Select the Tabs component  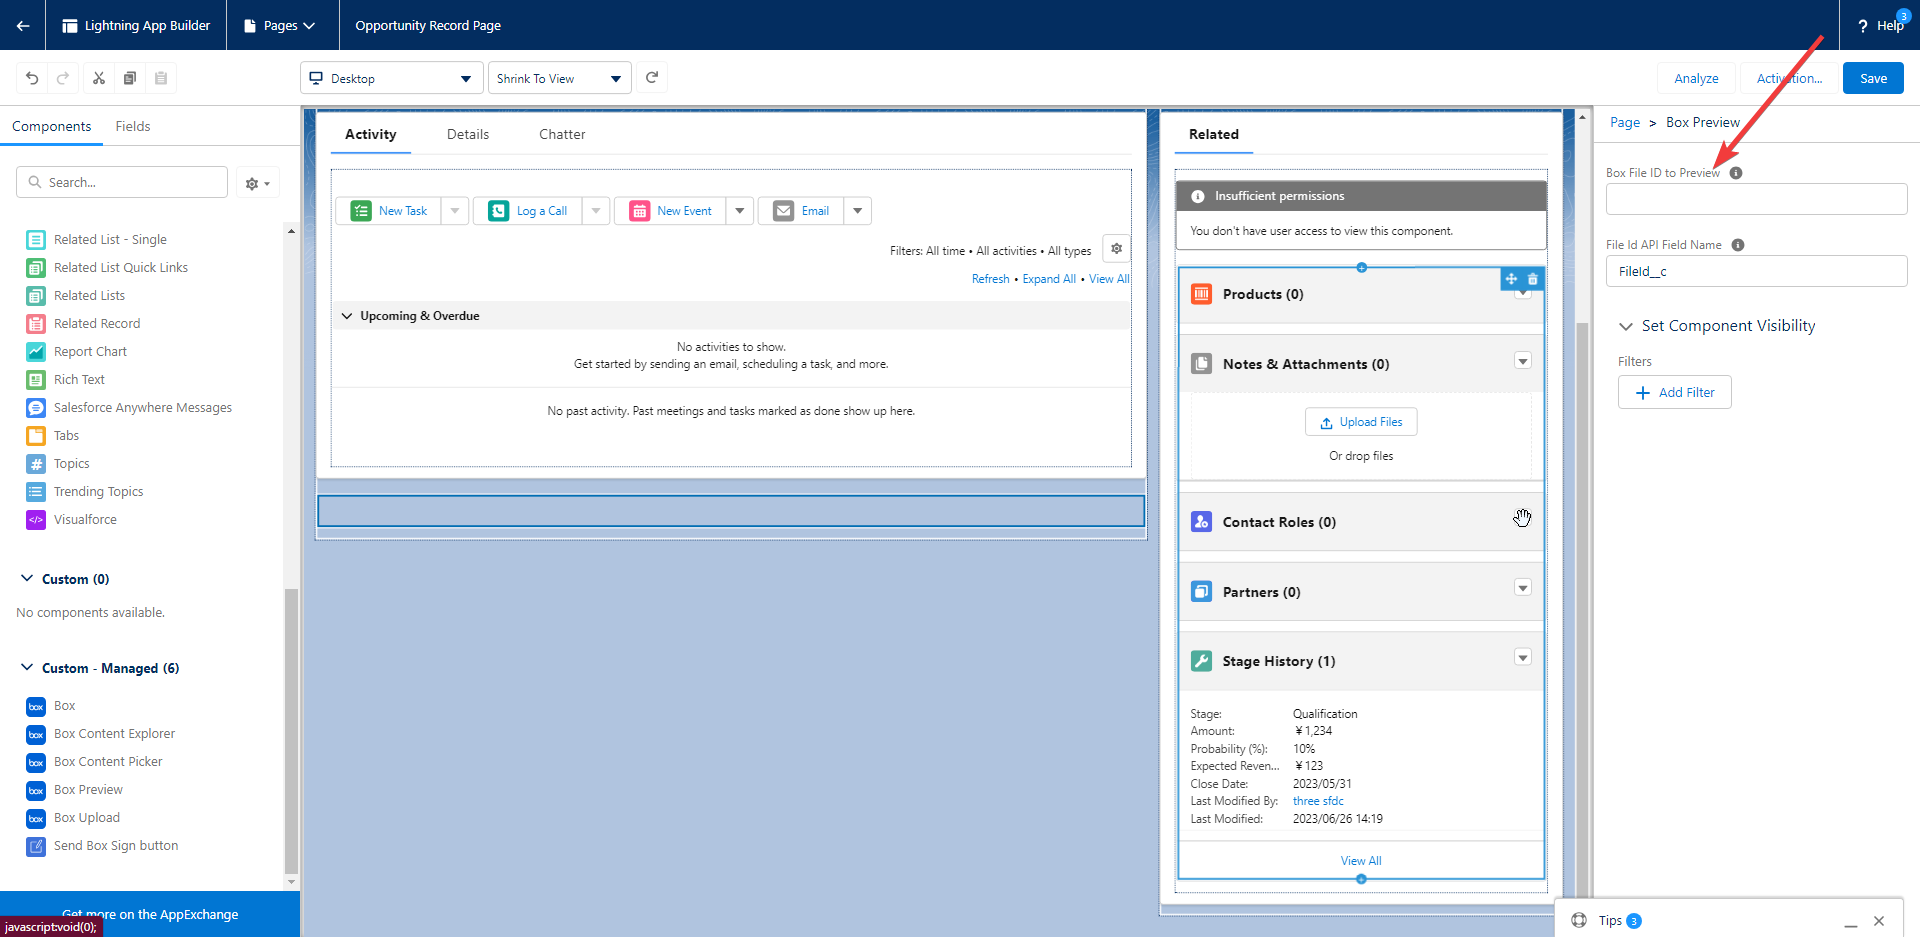click(66, 436)
